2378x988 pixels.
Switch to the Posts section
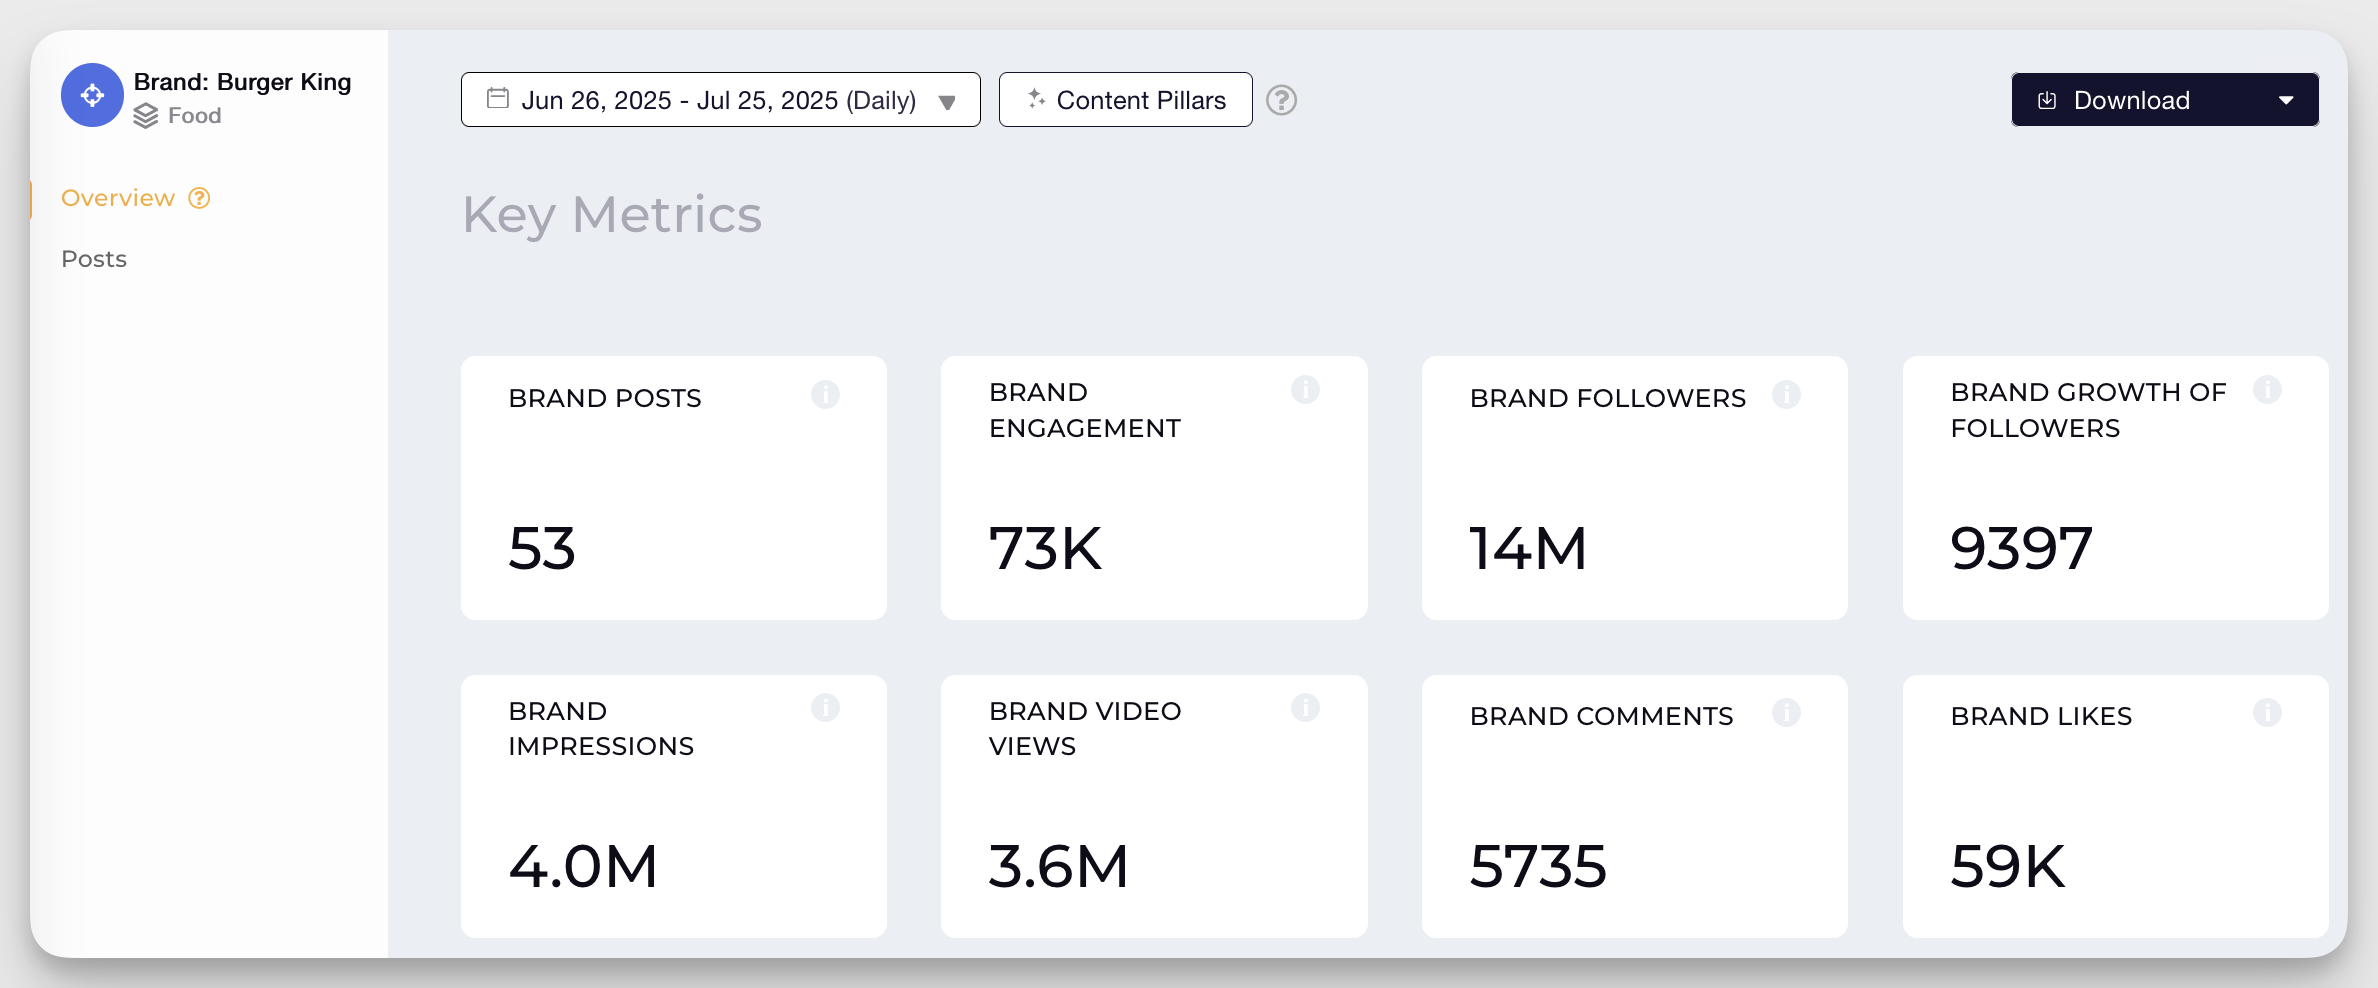(93, 258)
